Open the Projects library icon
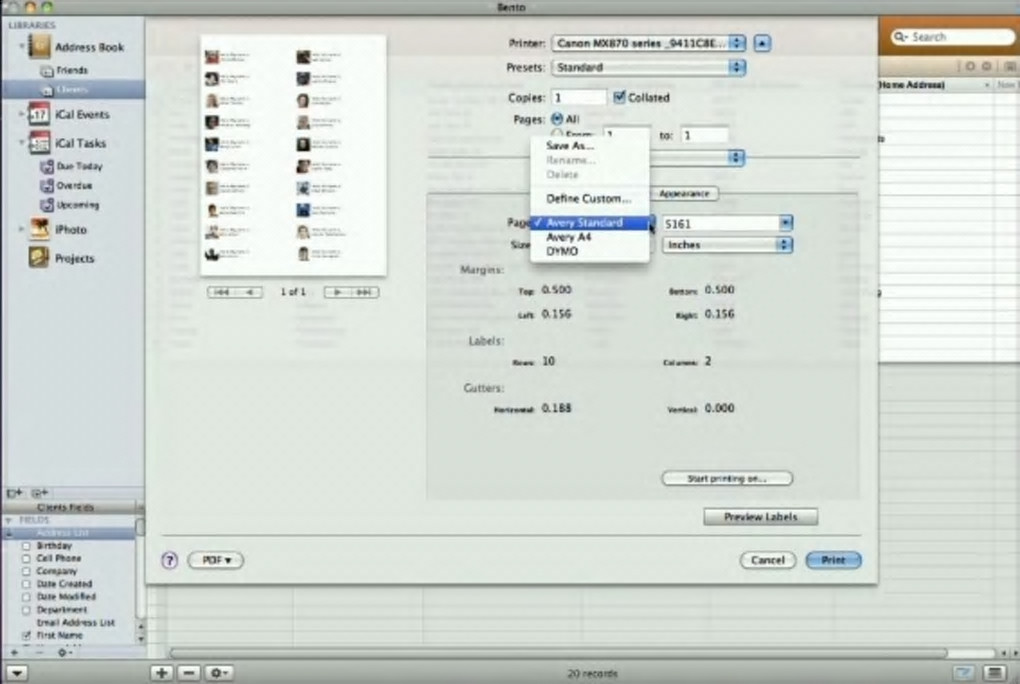This screenshot has height=684, width=1020. point(39,258)
